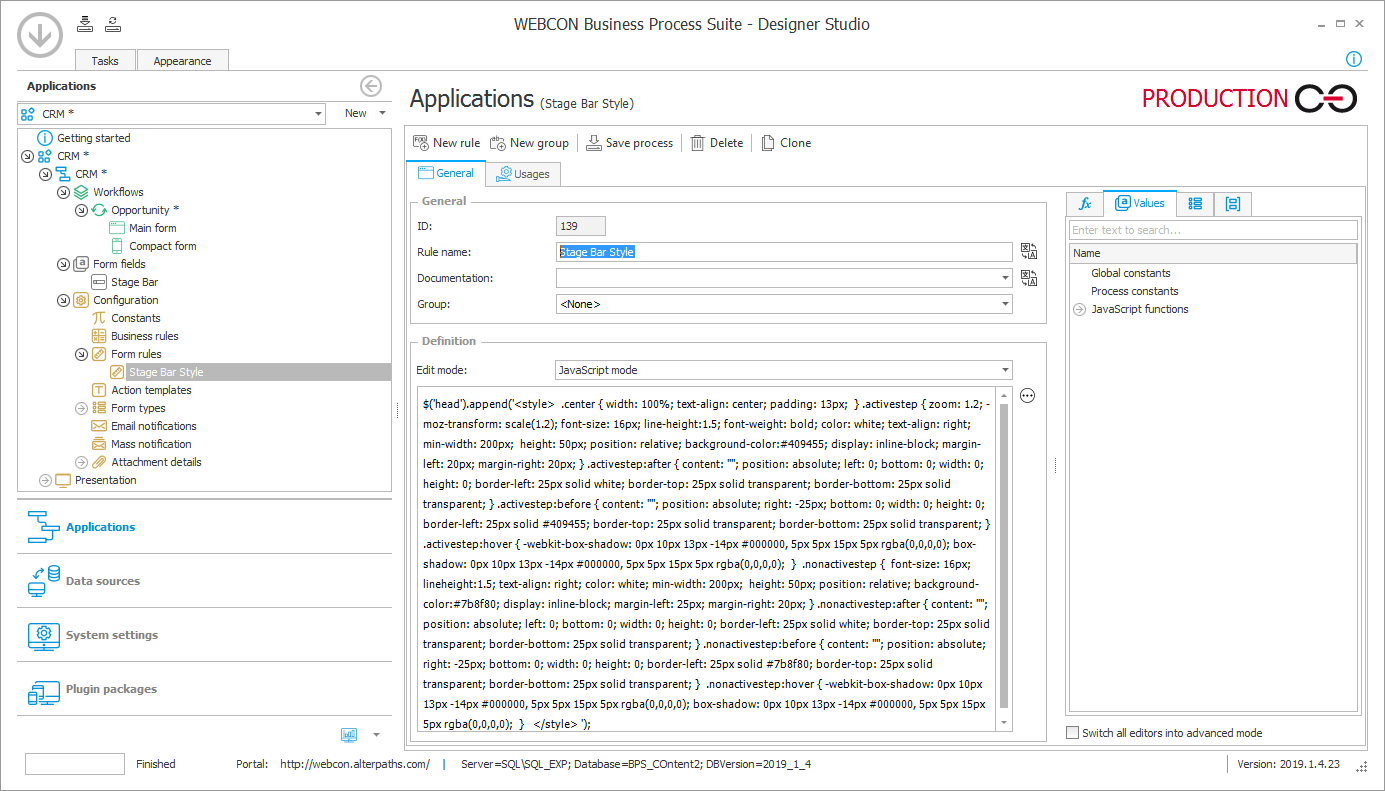This screenshot has height=791, width=1385.
Task: Click the Name column header
Action: (x=1213, y=254)
